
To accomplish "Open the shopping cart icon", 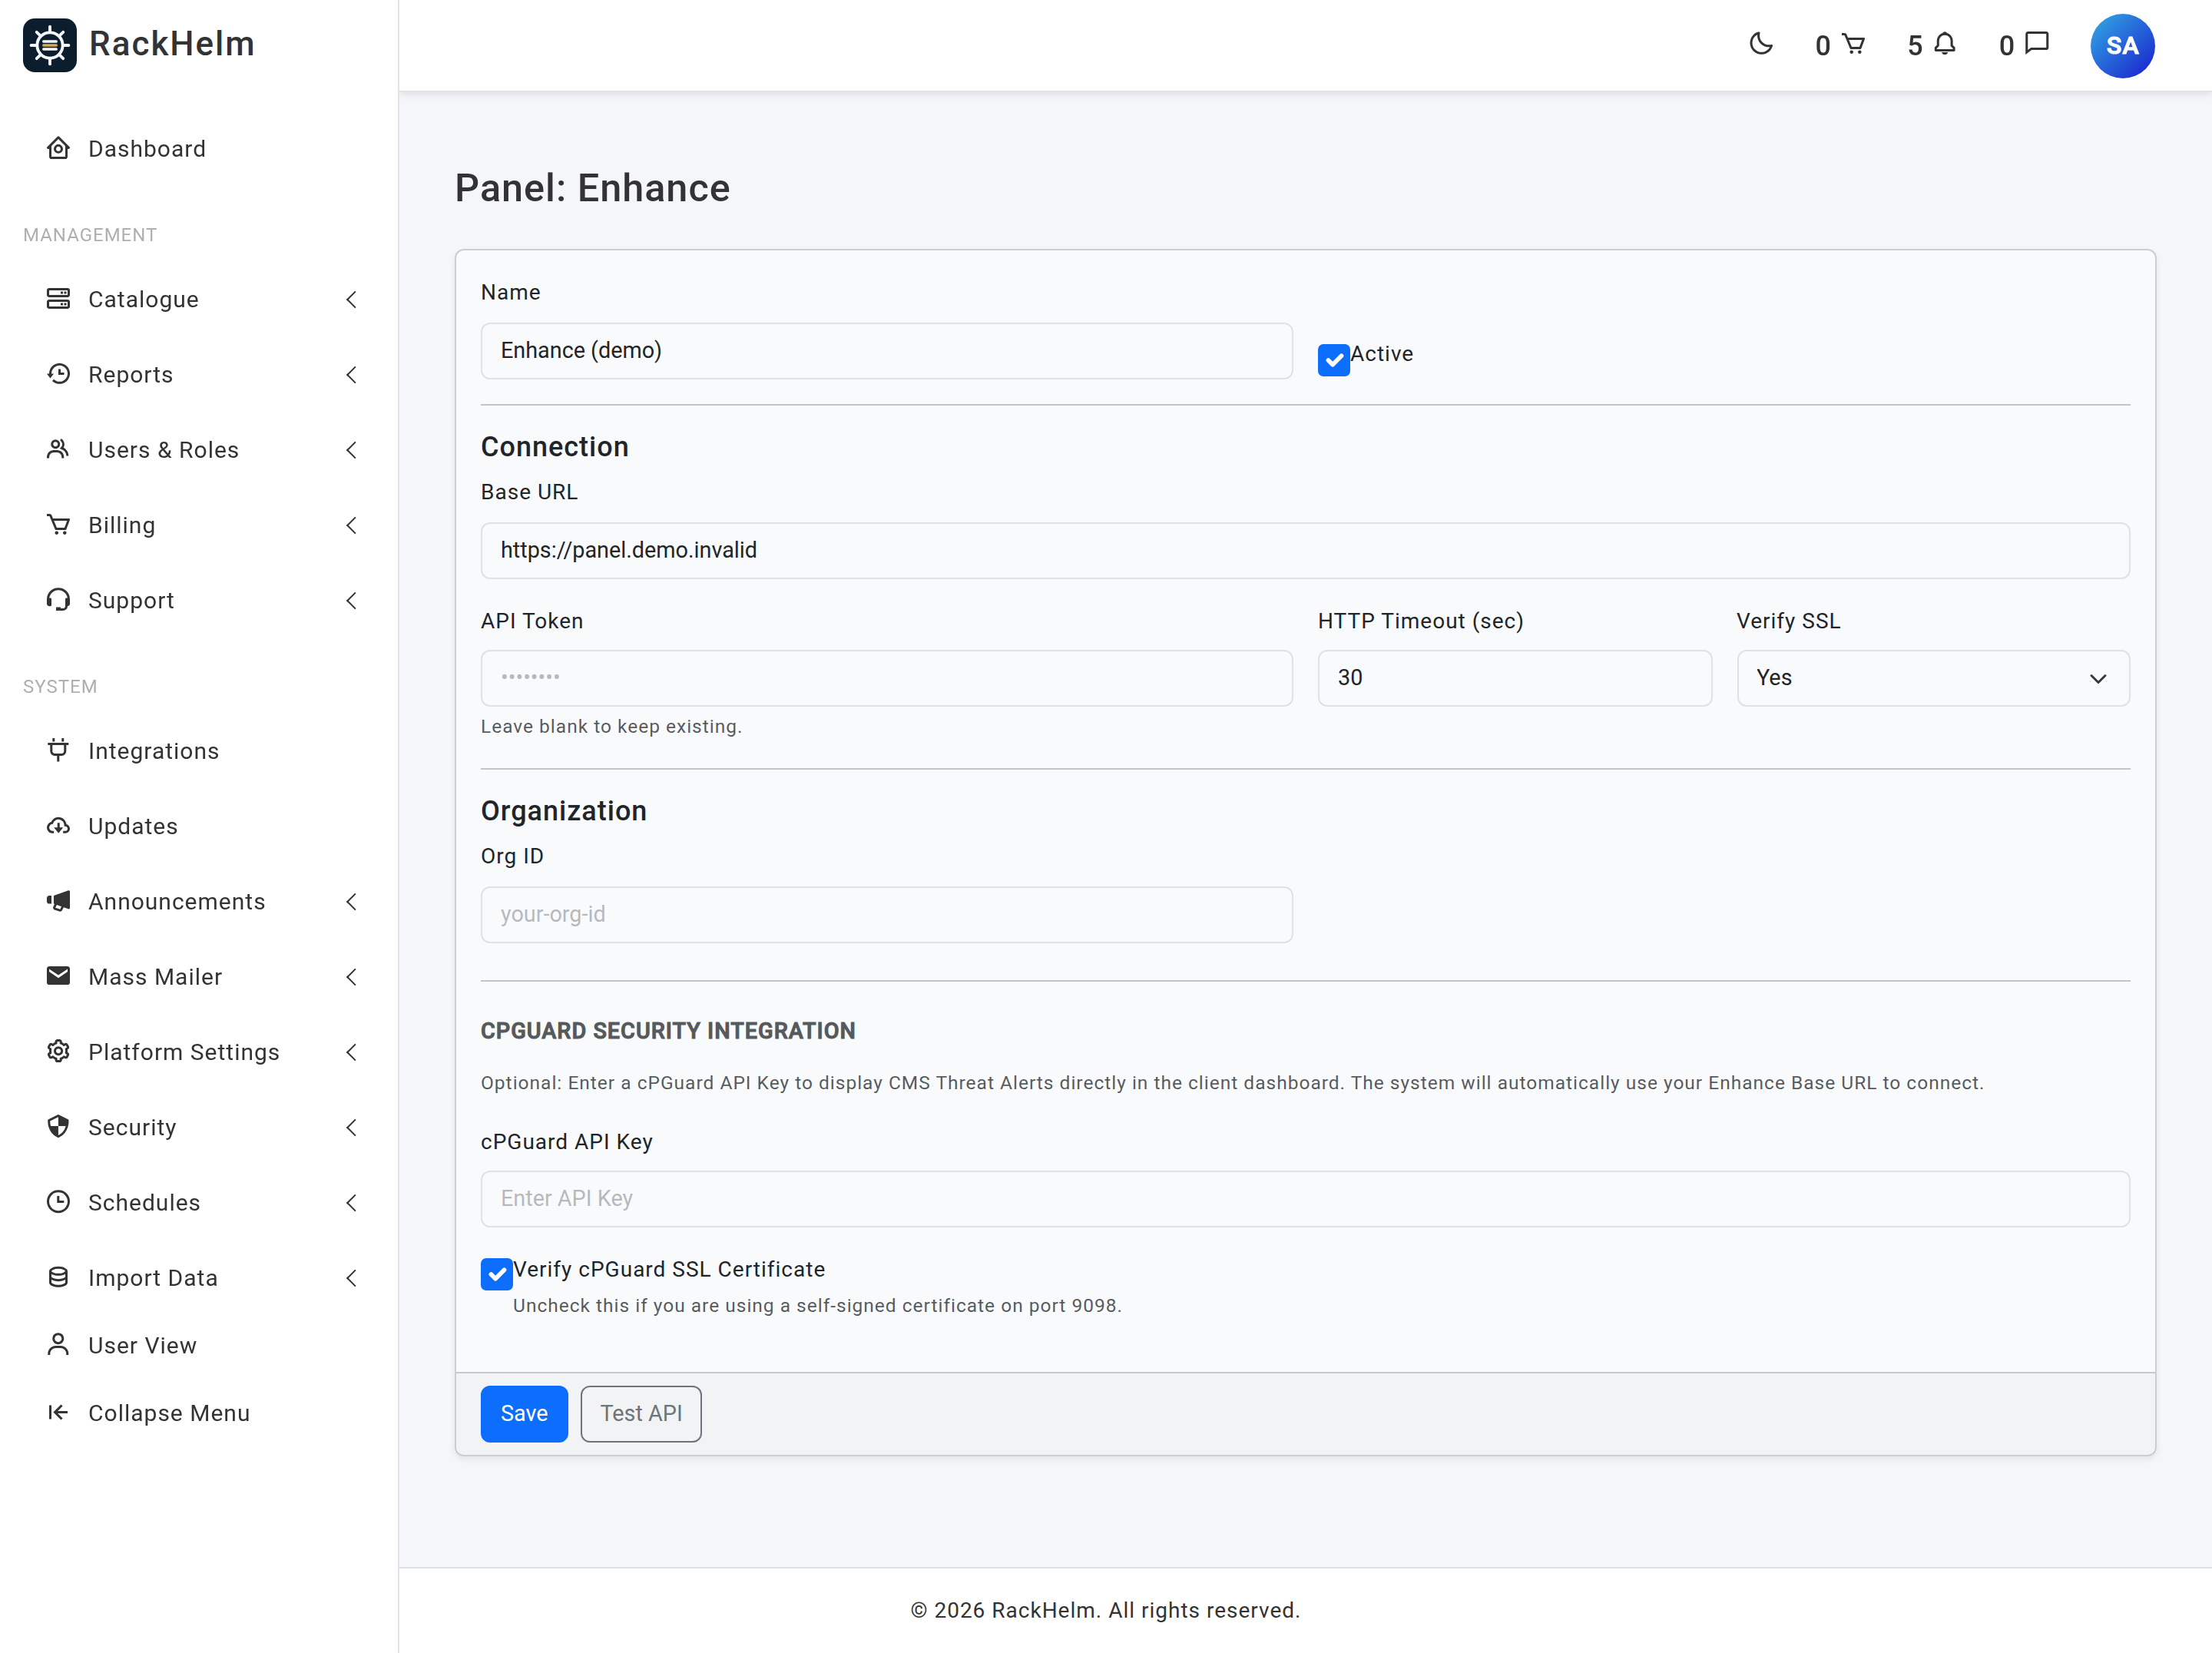I will click(1853, 44).
